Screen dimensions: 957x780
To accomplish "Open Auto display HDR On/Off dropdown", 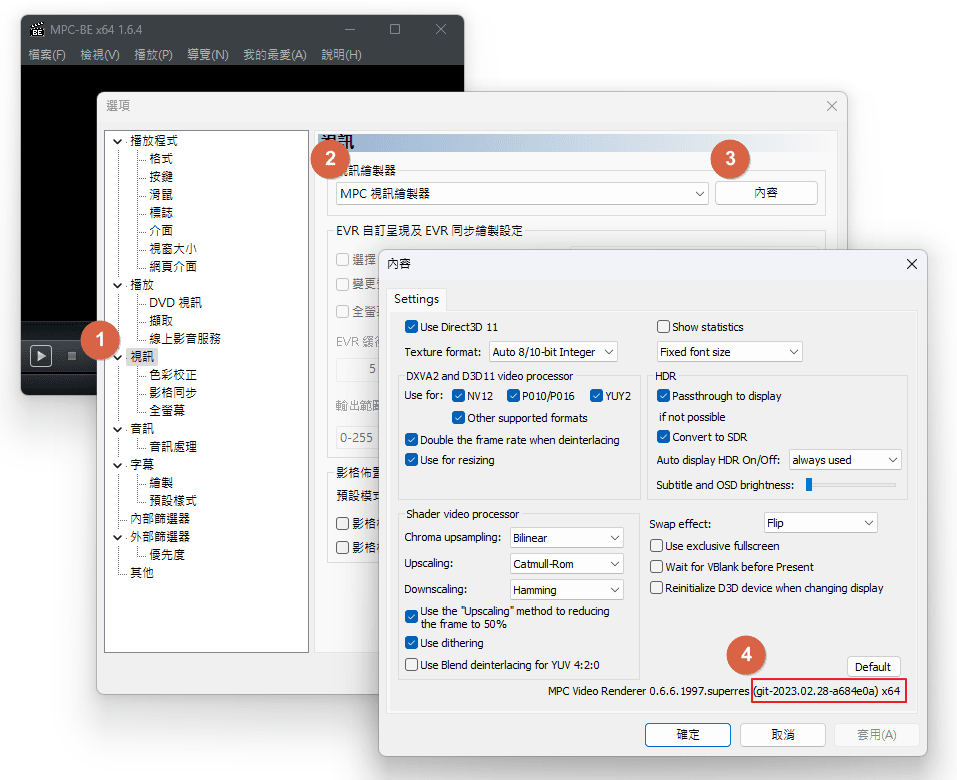I will click(x=845, y=460).
